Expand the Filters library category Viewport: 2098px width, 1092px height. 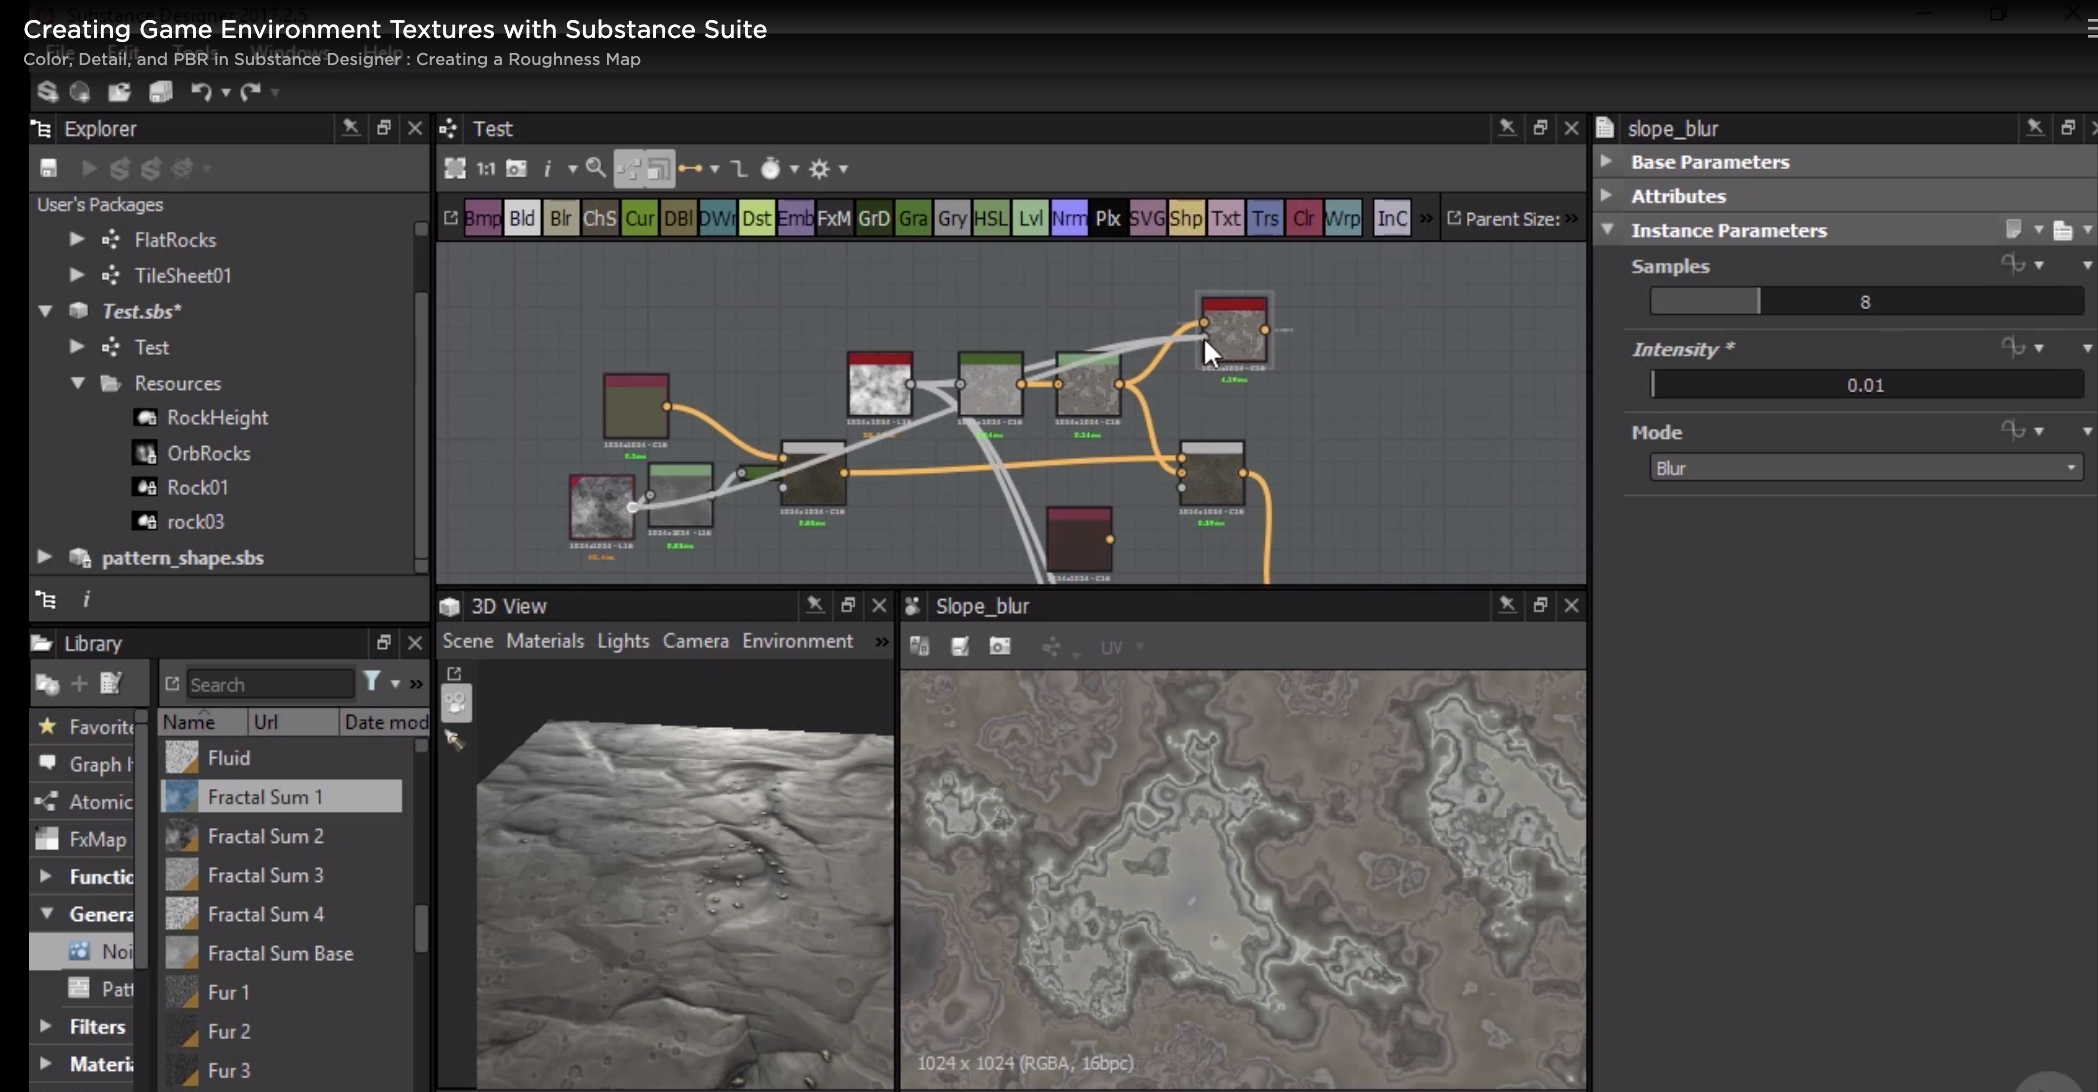45,1026
